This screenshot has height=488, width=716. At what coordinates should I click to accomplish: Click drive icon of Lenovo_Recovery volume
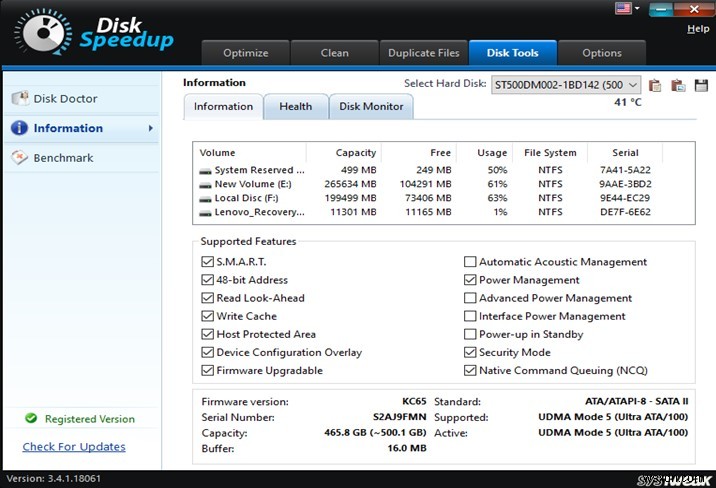[205, 212]
